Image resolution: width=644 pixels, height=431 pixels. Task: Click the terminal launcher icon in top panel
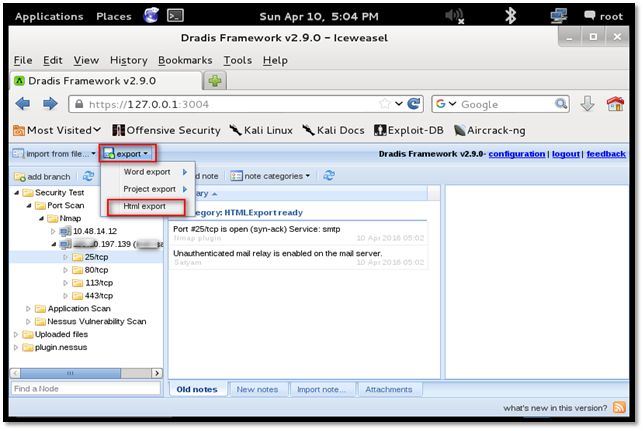tap(177, 16)
